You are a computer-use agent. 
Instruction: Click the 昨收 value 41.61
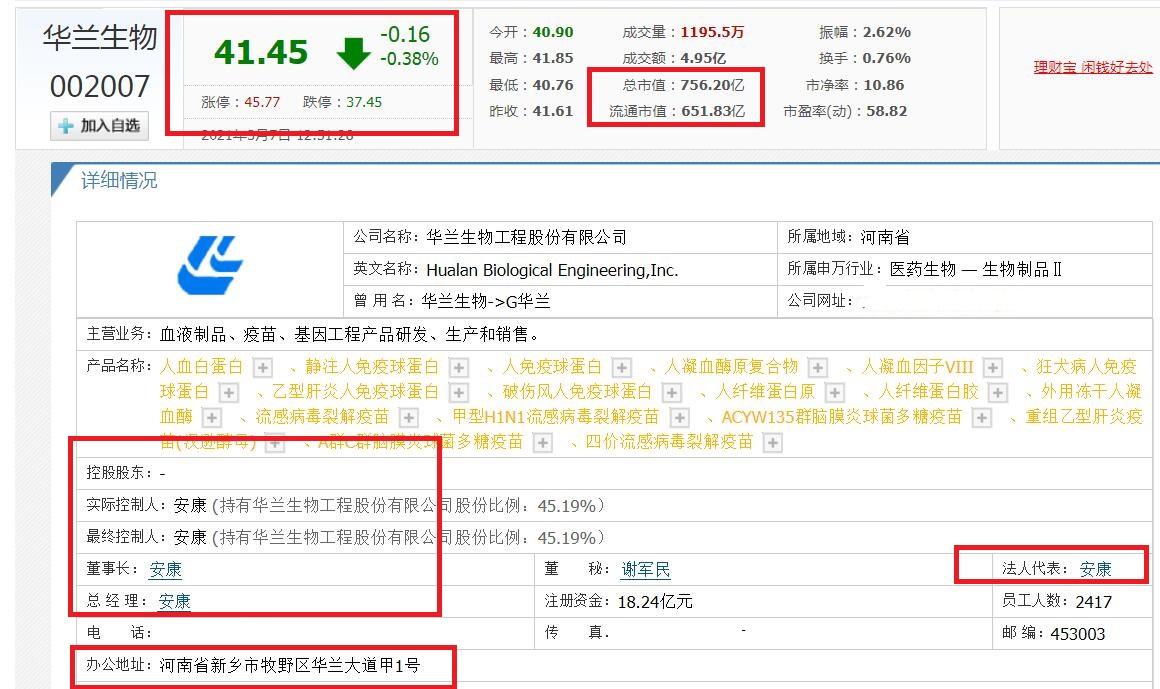(x=553, y=111)
